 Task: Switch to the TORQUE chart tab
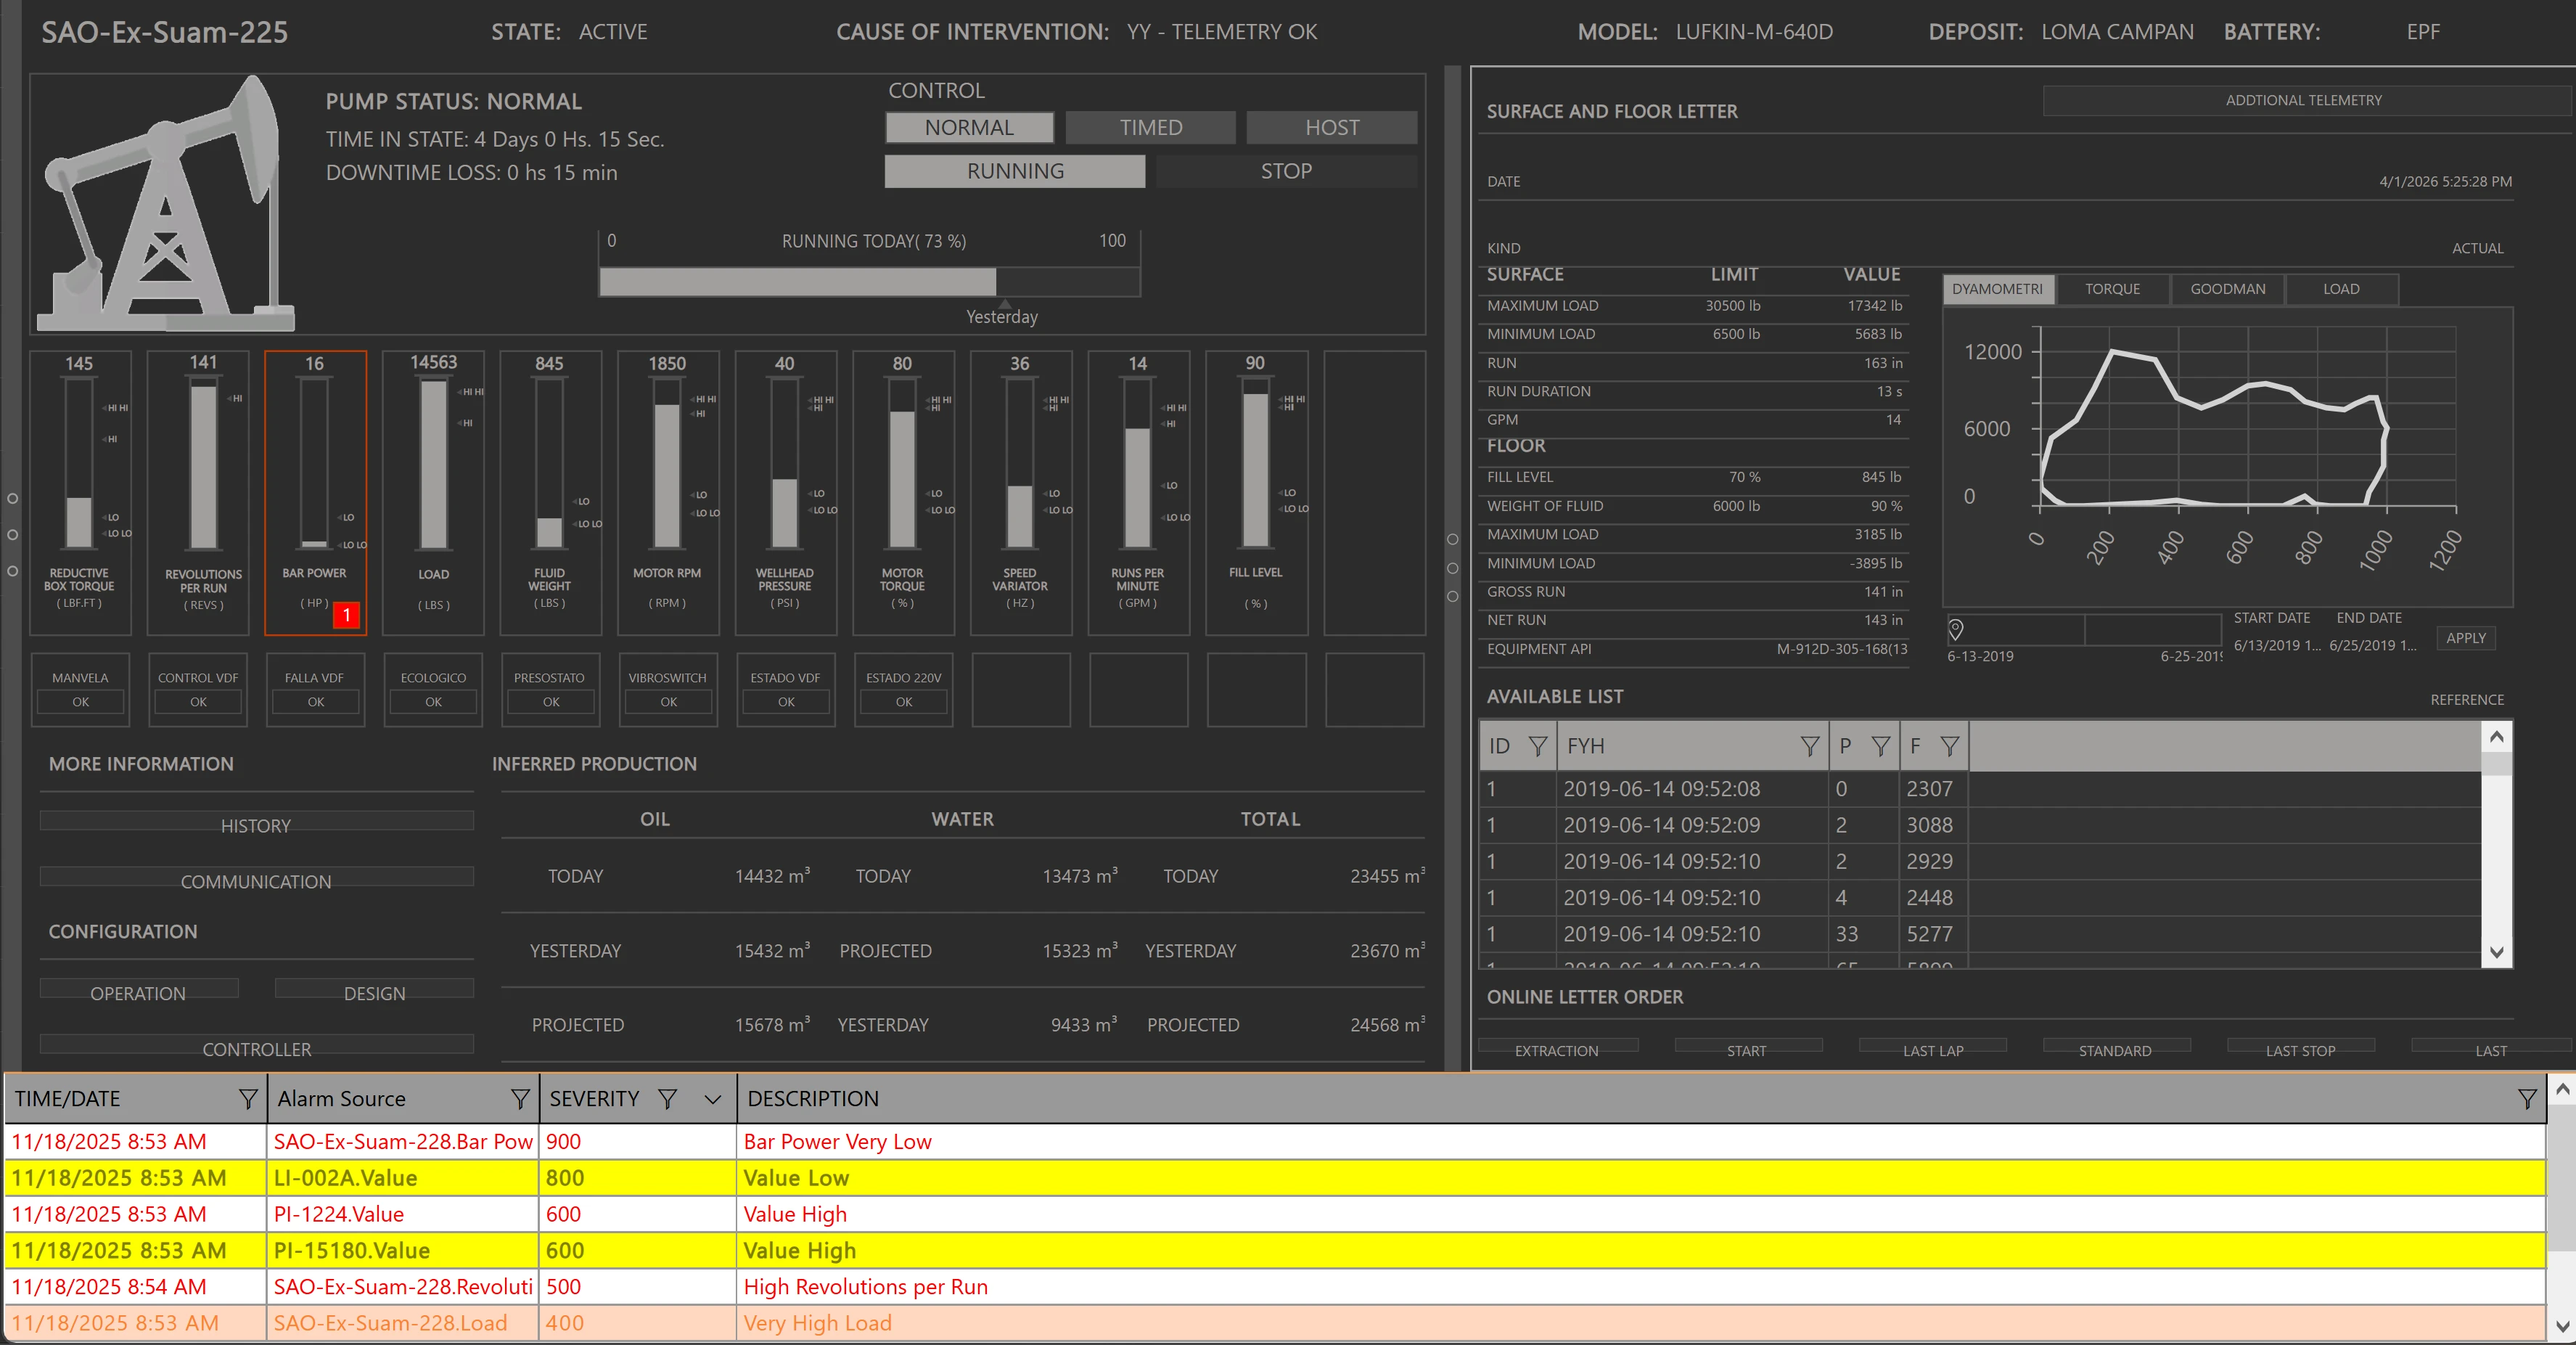tap(2112, 289)
